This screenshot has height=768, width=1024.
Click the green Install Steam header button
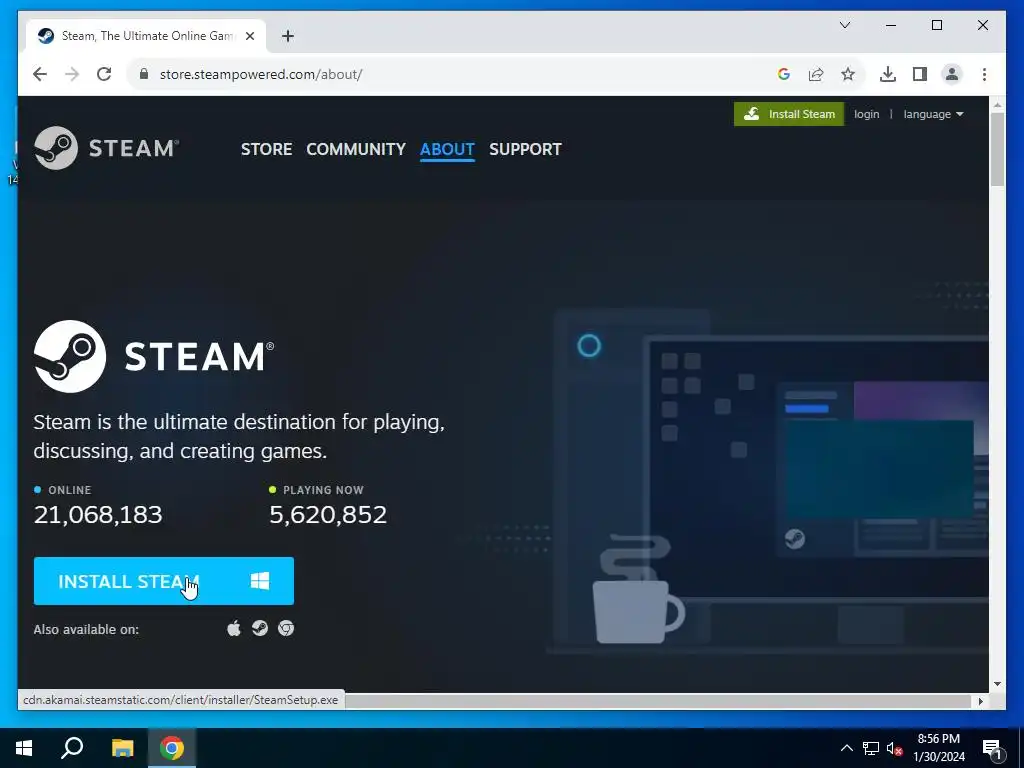[x=789, y=114]
